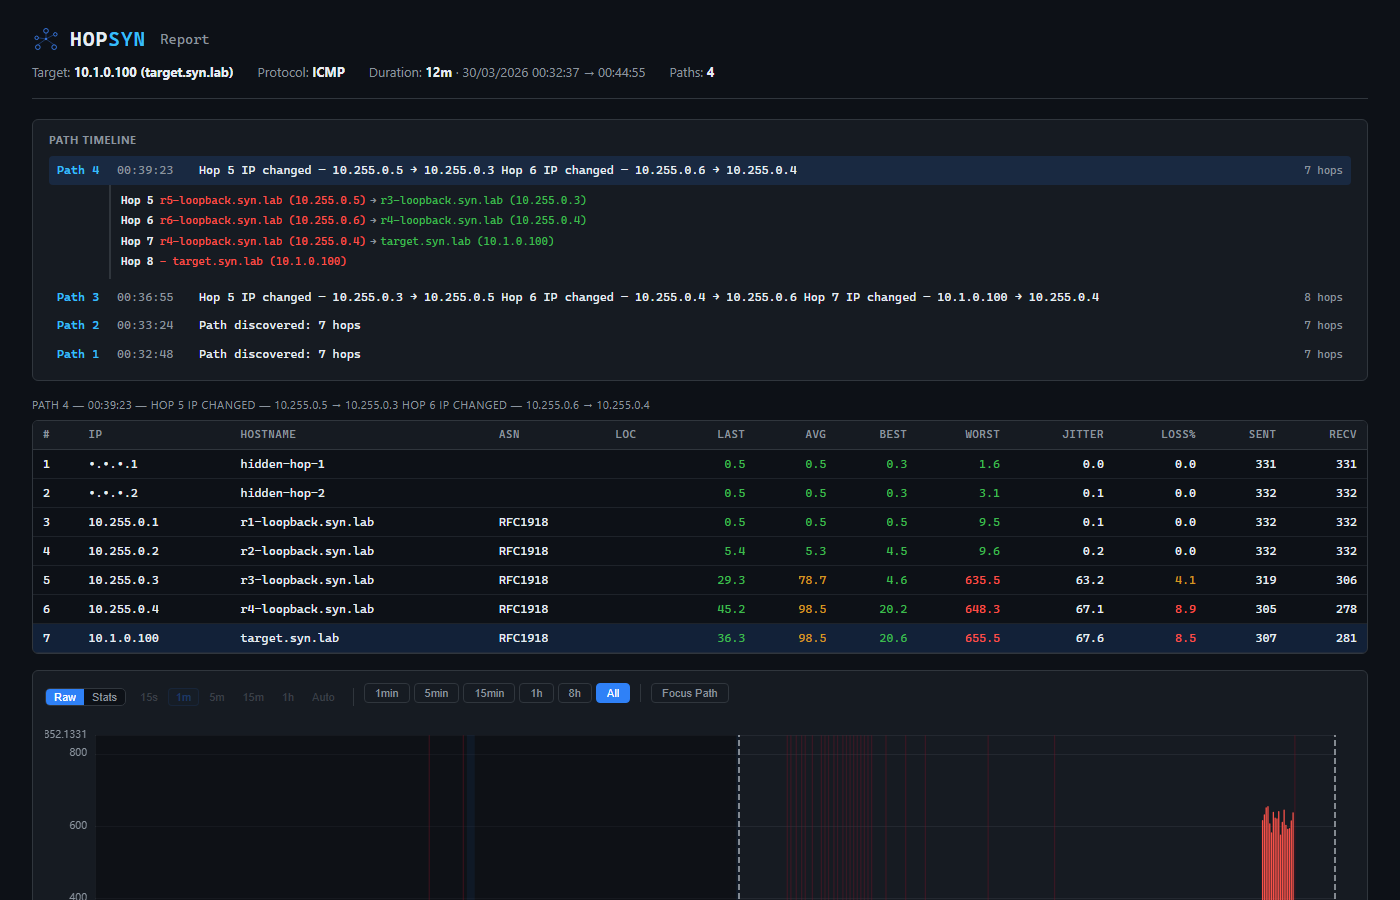1400x900 pixels.
Task: Click the Focus Path button
Action: 689,692
